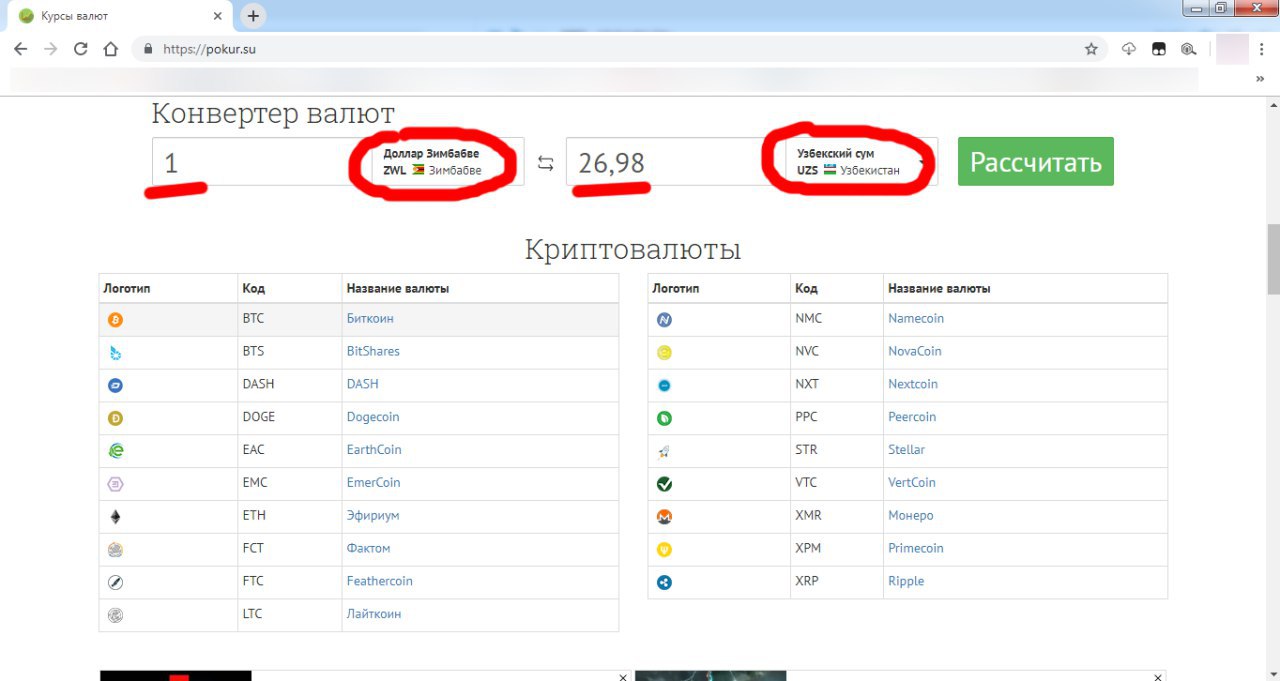1280x681 pixels.
Task: Click the BitShares logo icon
Action: tap(115, 353)
